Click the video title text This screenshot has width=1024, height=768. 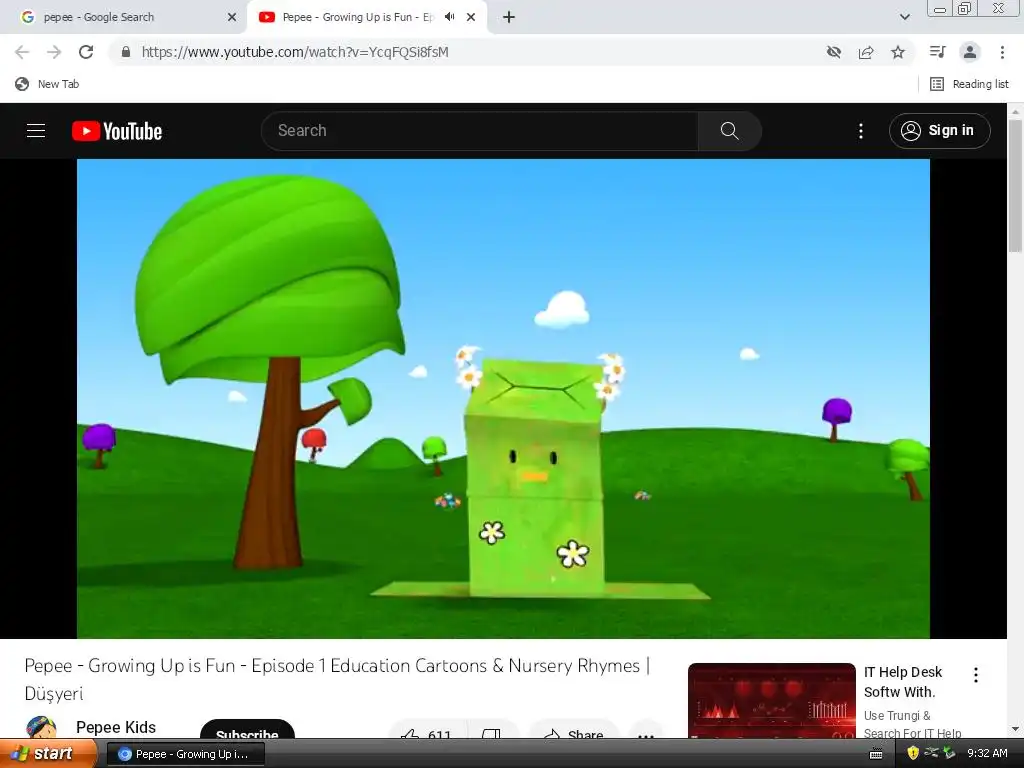pos(337,679)
